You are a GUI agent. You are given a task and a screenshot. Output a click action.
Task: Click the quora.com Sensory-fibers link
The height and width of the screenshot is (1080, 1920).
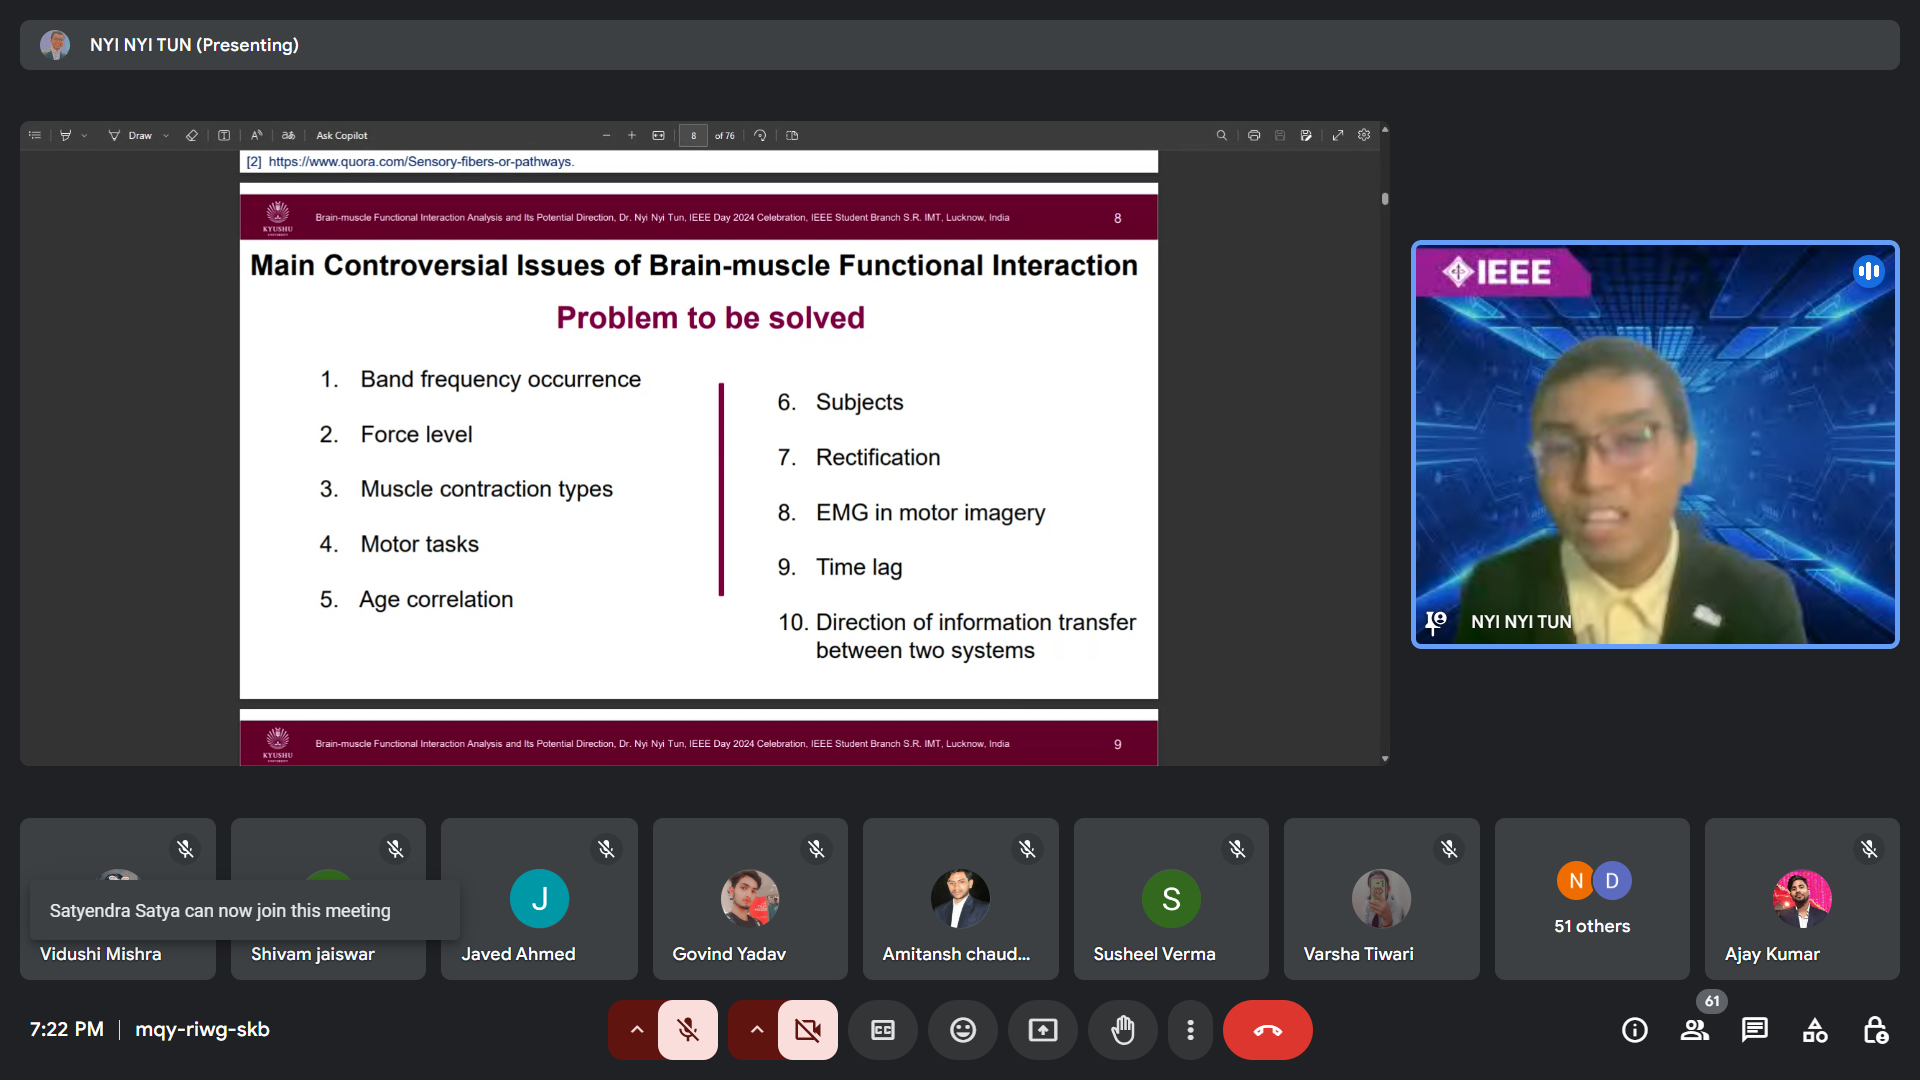pyautogui.click(x=420, y=162)
